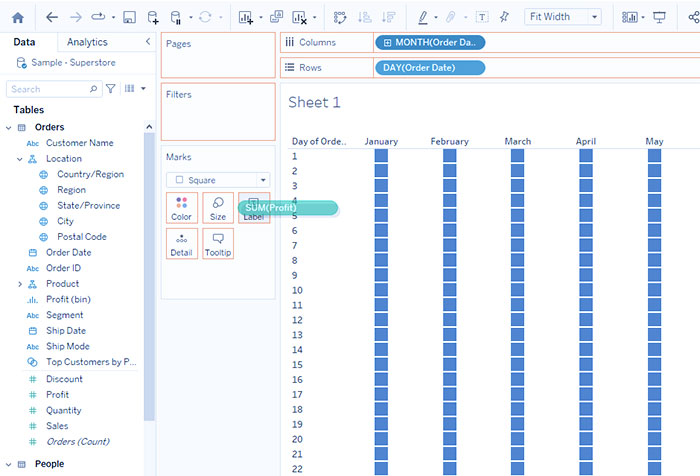Click the Size marks card button
Viewport: 700px width, 476px height.
tap(218, 208)
